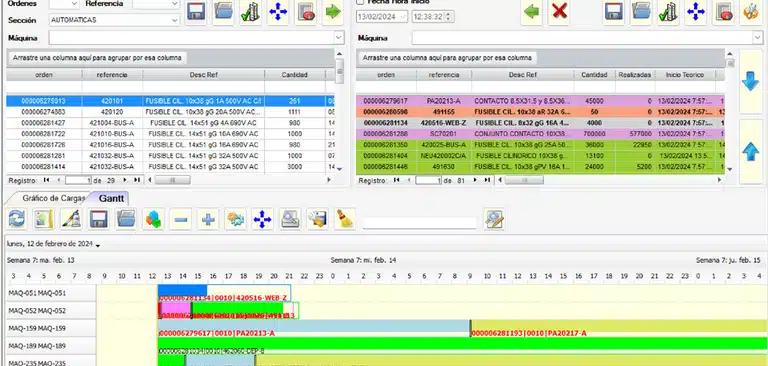Image resolution: width=768 pixels, height=366 pixels.
Task: Expand the right Máquina dropdown
Action: [756, 37]
